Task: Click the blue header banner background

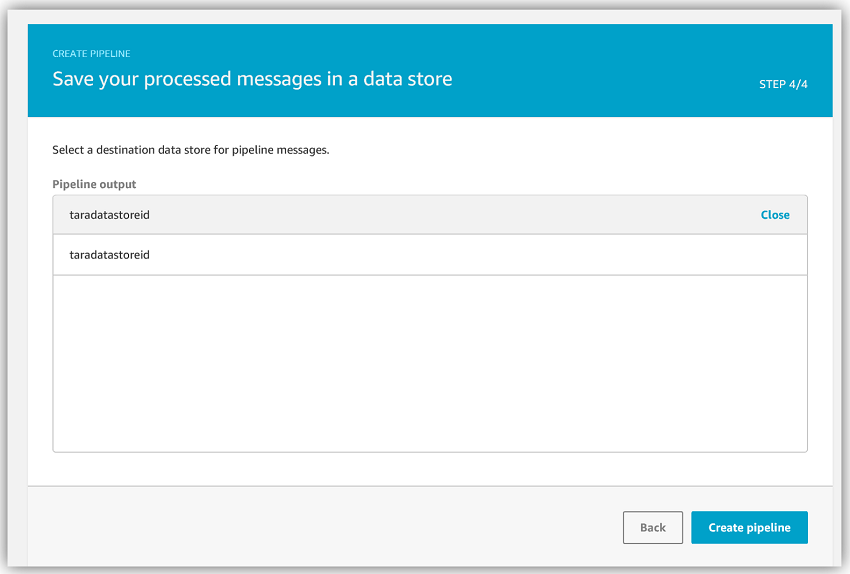Action: tap(596, 54)
